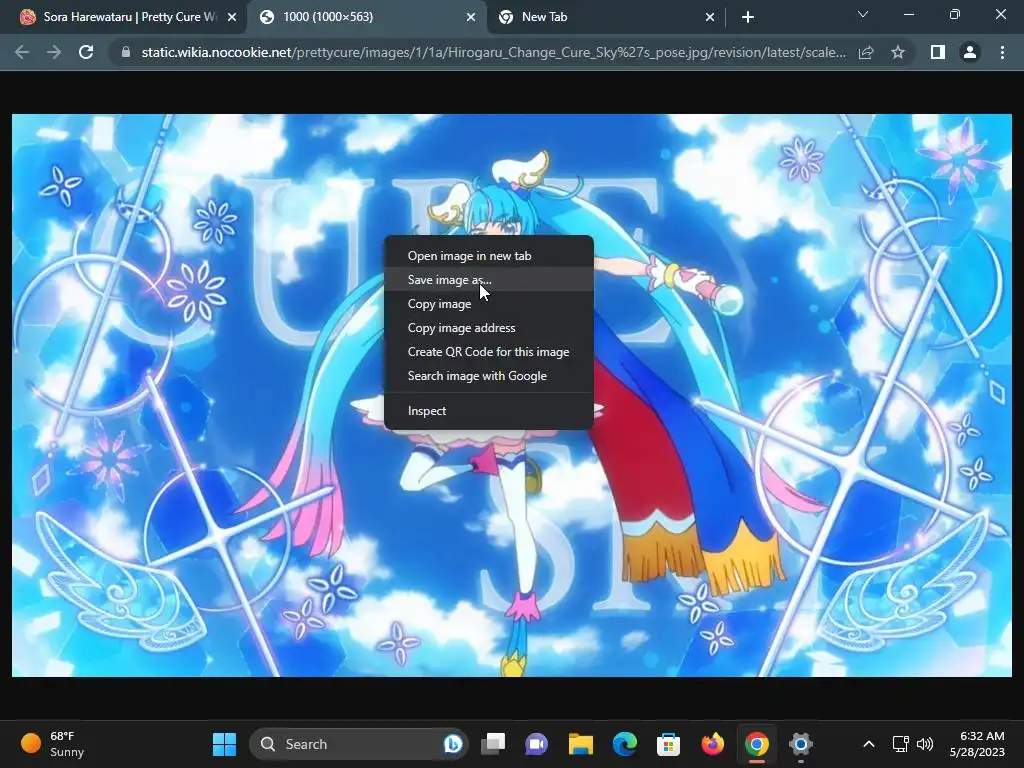Open weather widget 68°F Sunny
The width and height of the screenshot is (1024, 768).
[x=53, y=744]
